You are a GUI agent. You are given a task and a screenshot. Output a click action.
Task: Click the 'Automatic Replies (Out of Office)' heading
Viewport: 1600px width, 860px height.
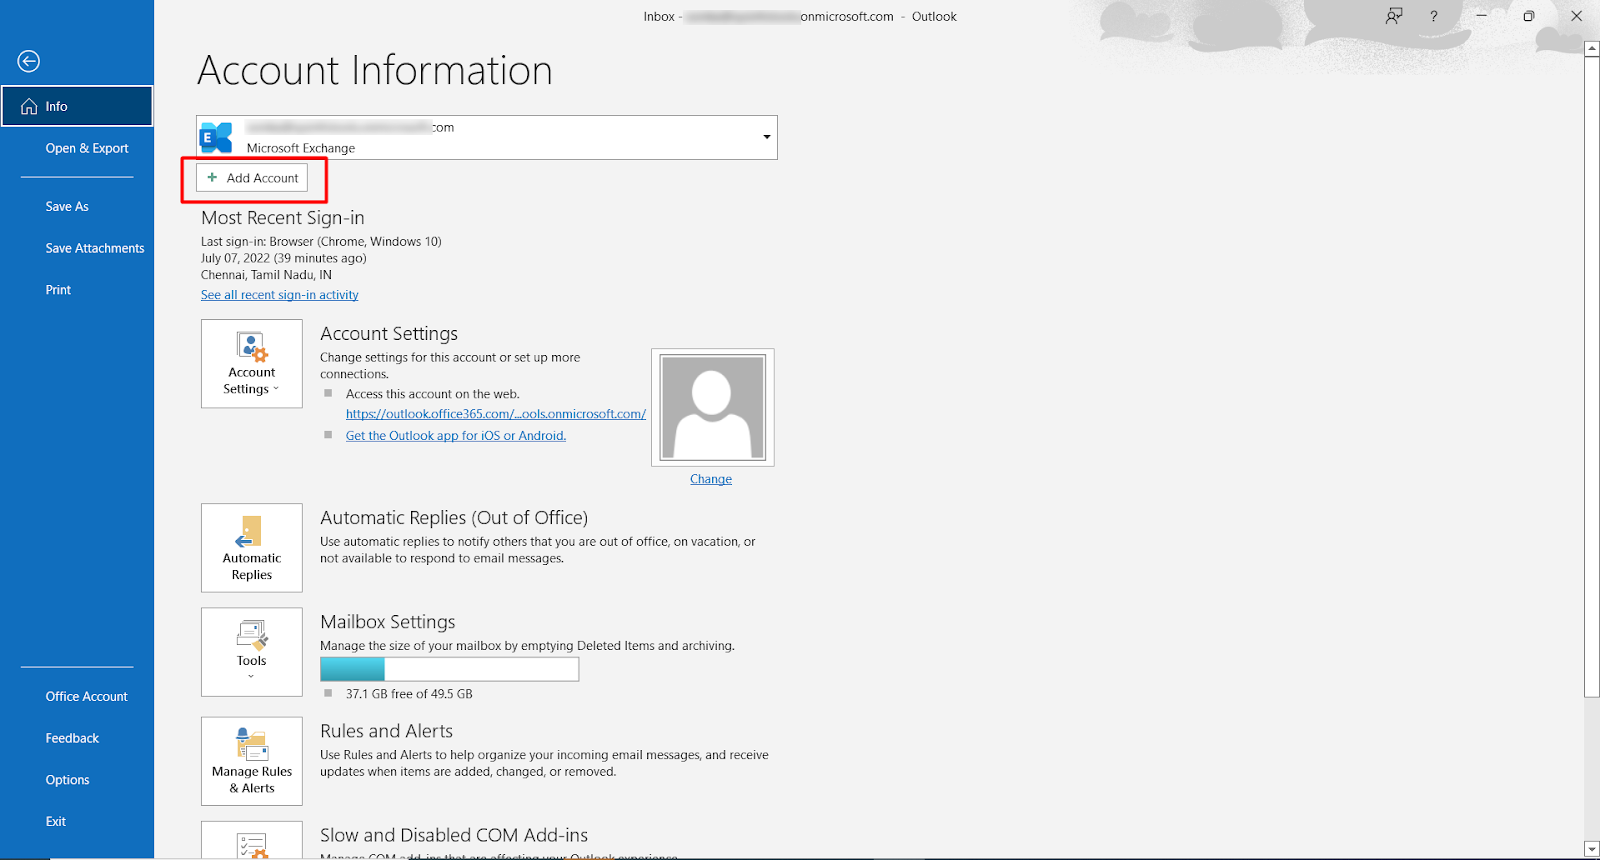click(x=454, y=518)
